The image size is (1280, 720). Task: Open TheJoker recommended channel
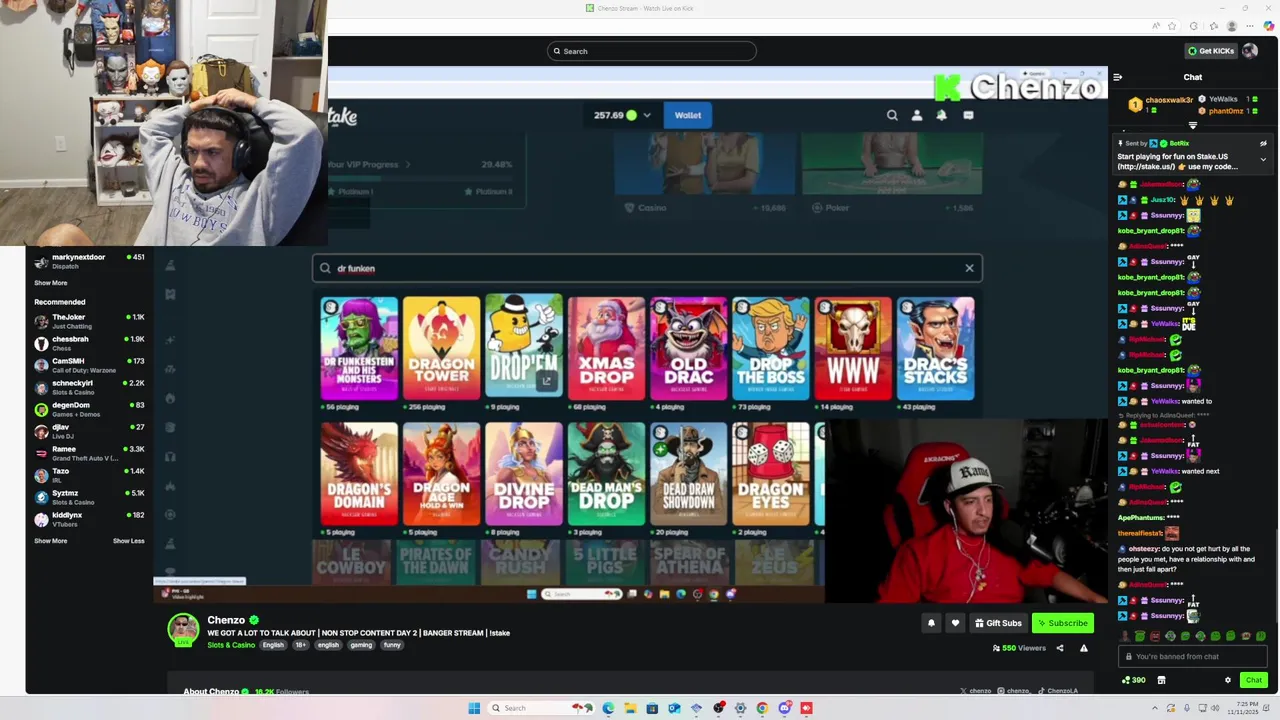[89, 321]
